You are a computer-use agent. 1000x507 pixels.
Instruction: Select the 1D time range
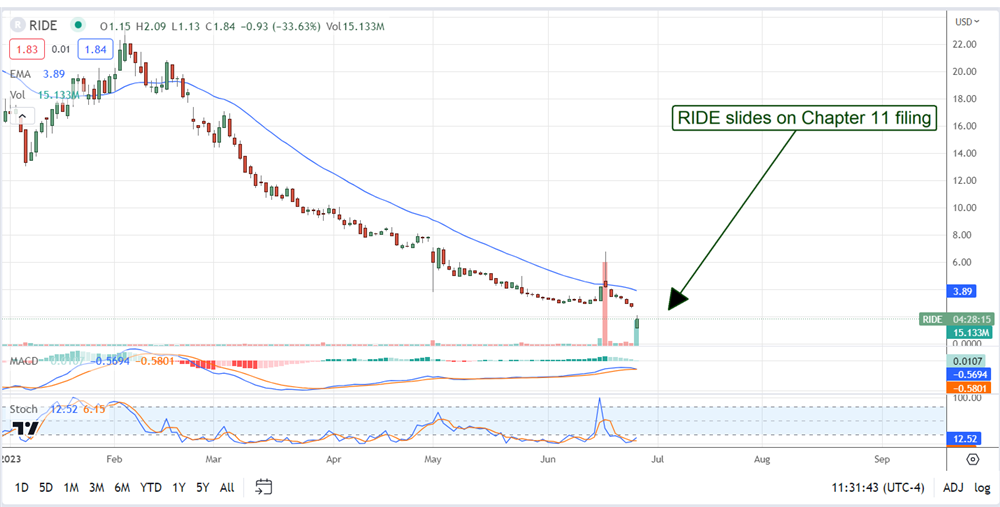point(22,488)
